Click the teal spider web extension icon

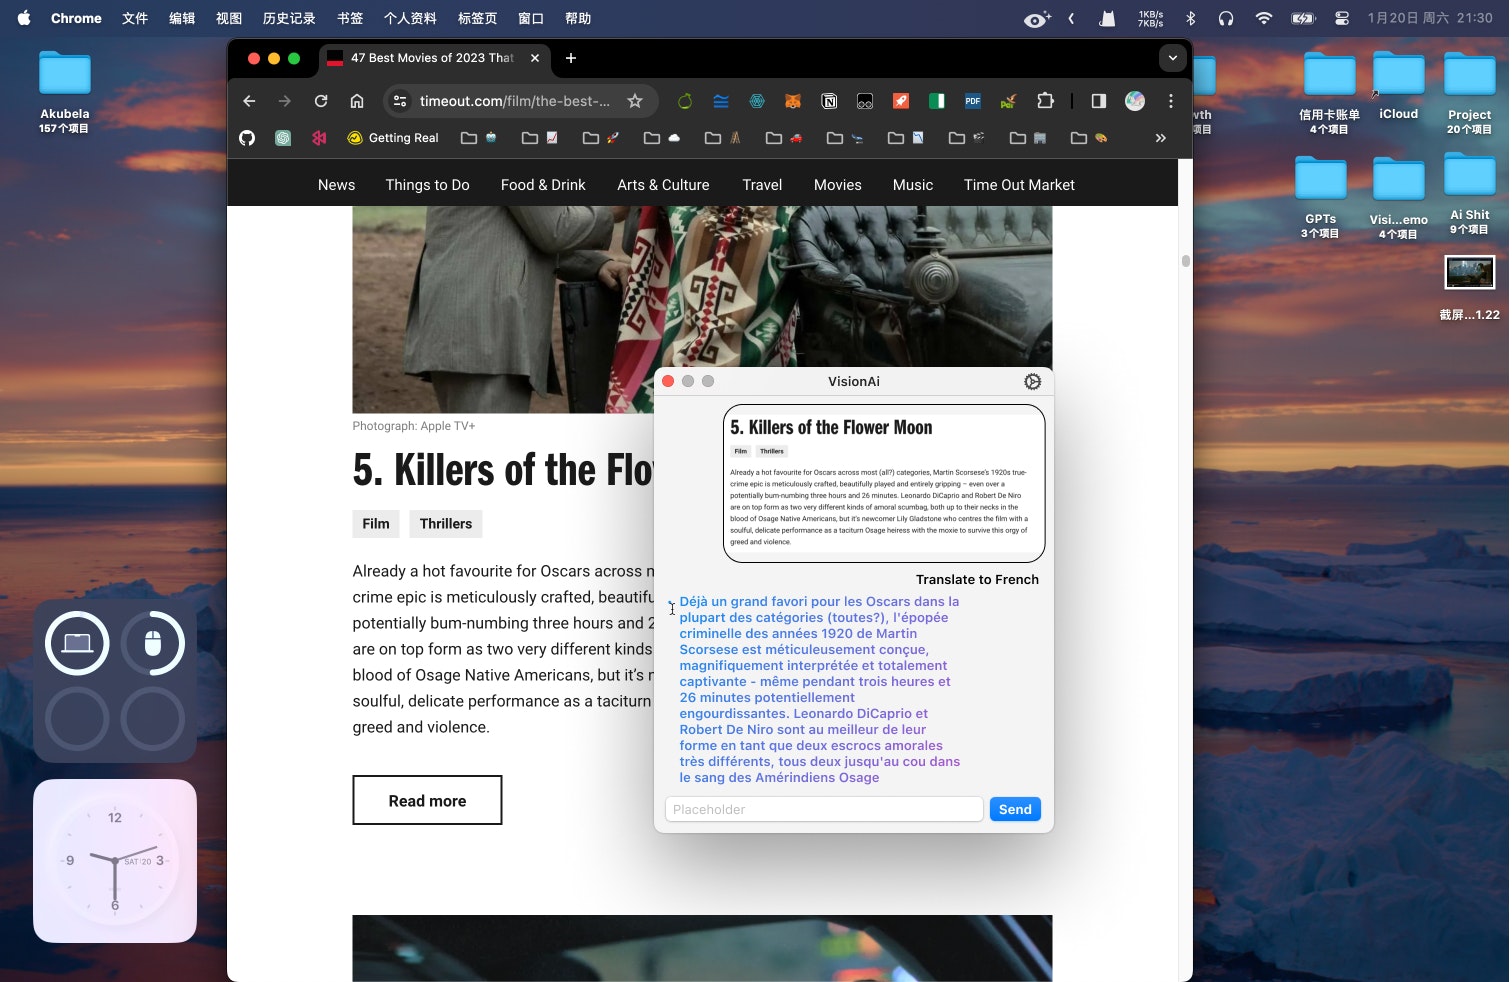(x=757, y=101)
